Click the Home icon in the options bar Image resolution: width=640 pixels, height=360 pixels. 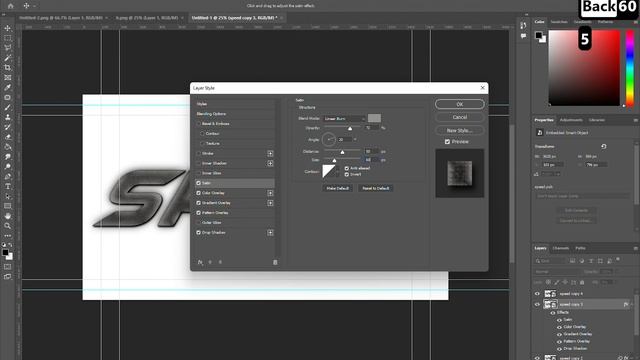11,6
